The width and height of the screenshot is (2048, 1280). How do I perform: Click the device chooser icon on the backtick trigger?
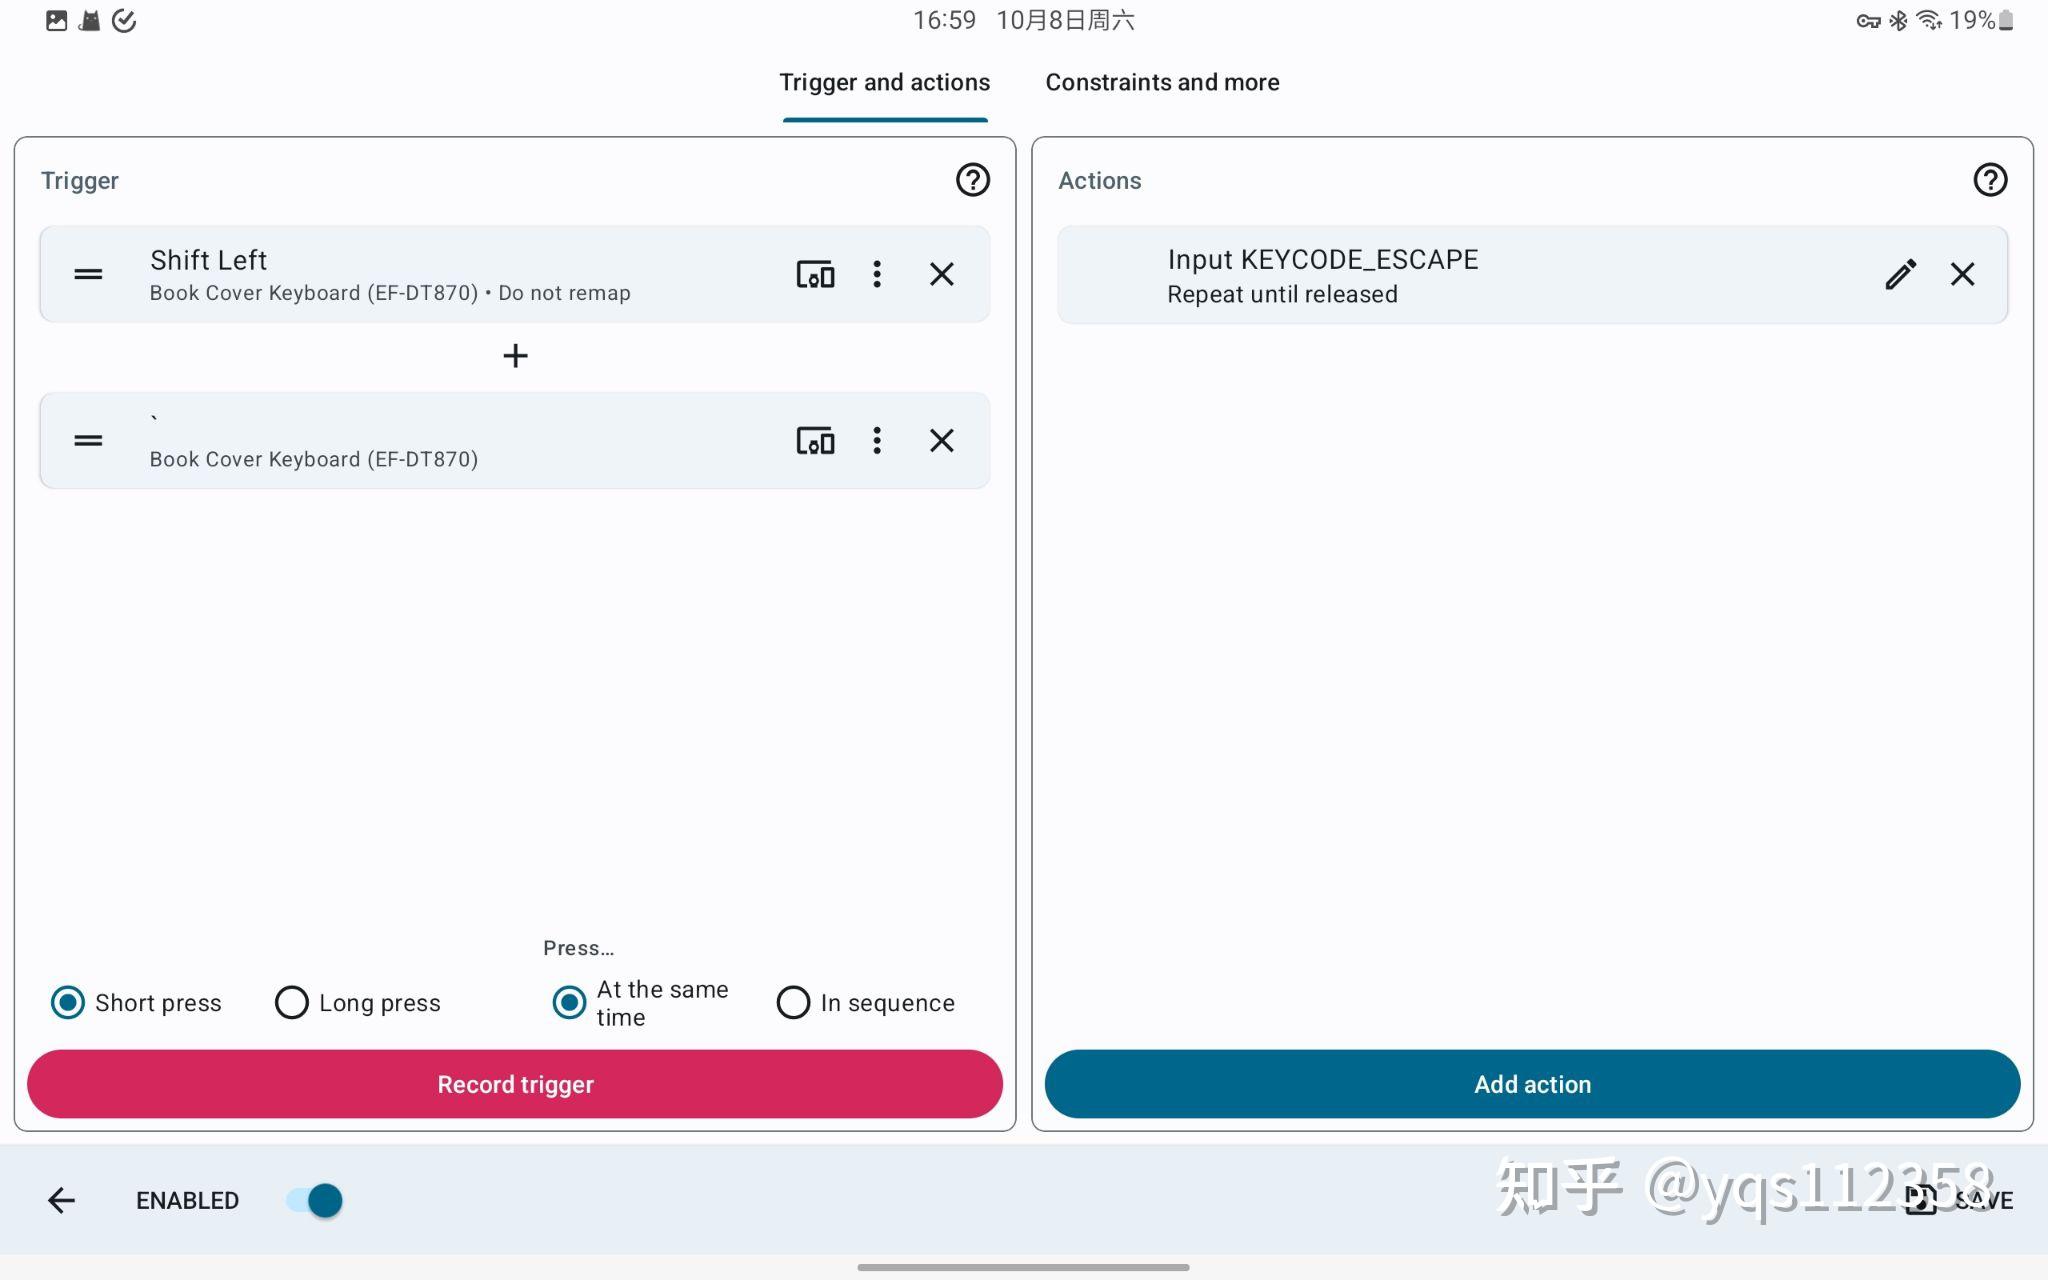pyautogui.click(x=816, y=440)
